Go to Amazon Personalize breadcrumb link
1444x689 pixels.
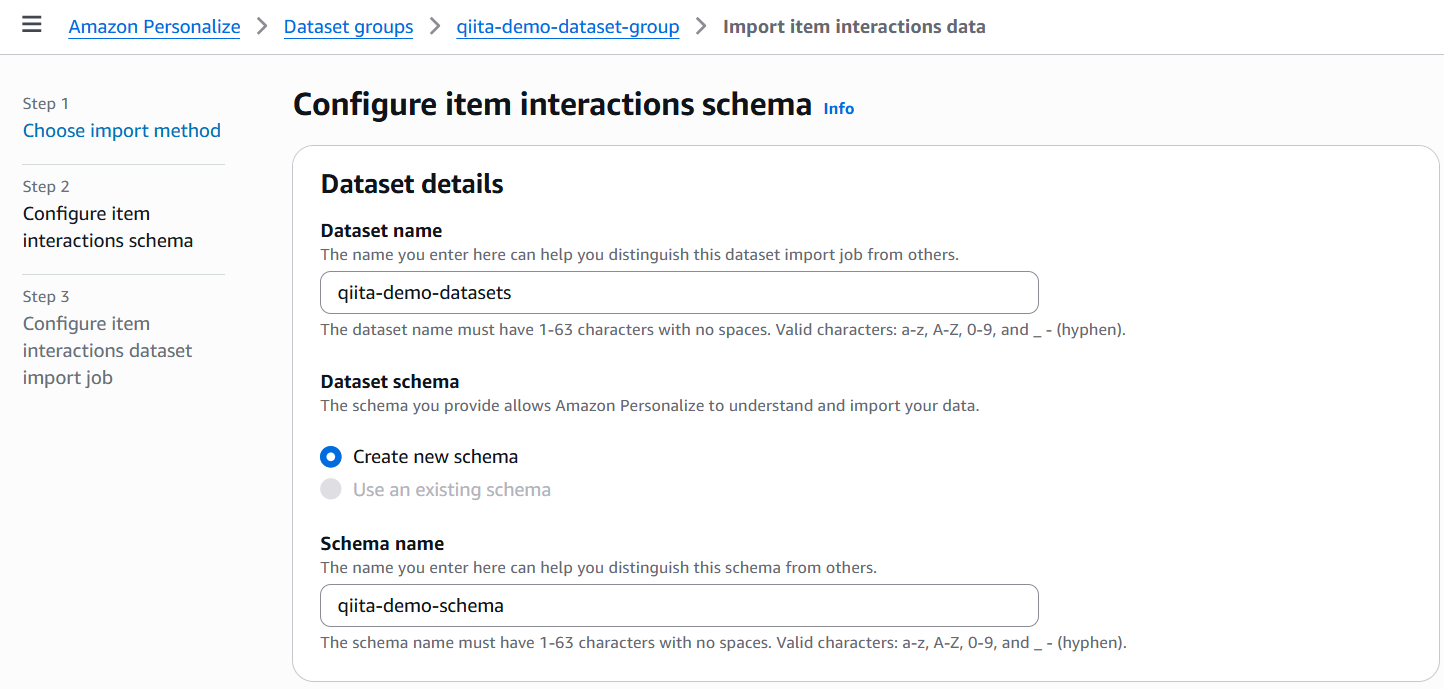point(154,27)
